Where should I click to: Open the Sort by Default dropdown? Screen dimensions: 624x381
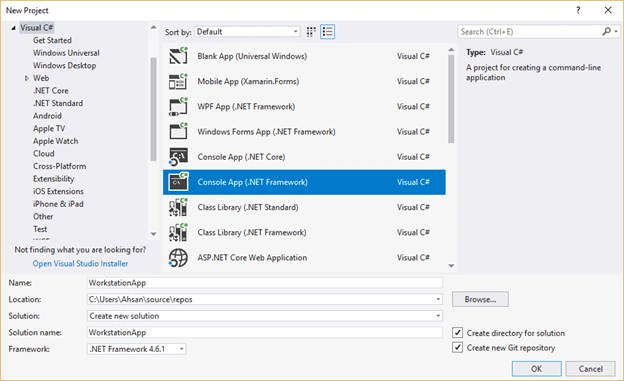[x=247, y=32]
